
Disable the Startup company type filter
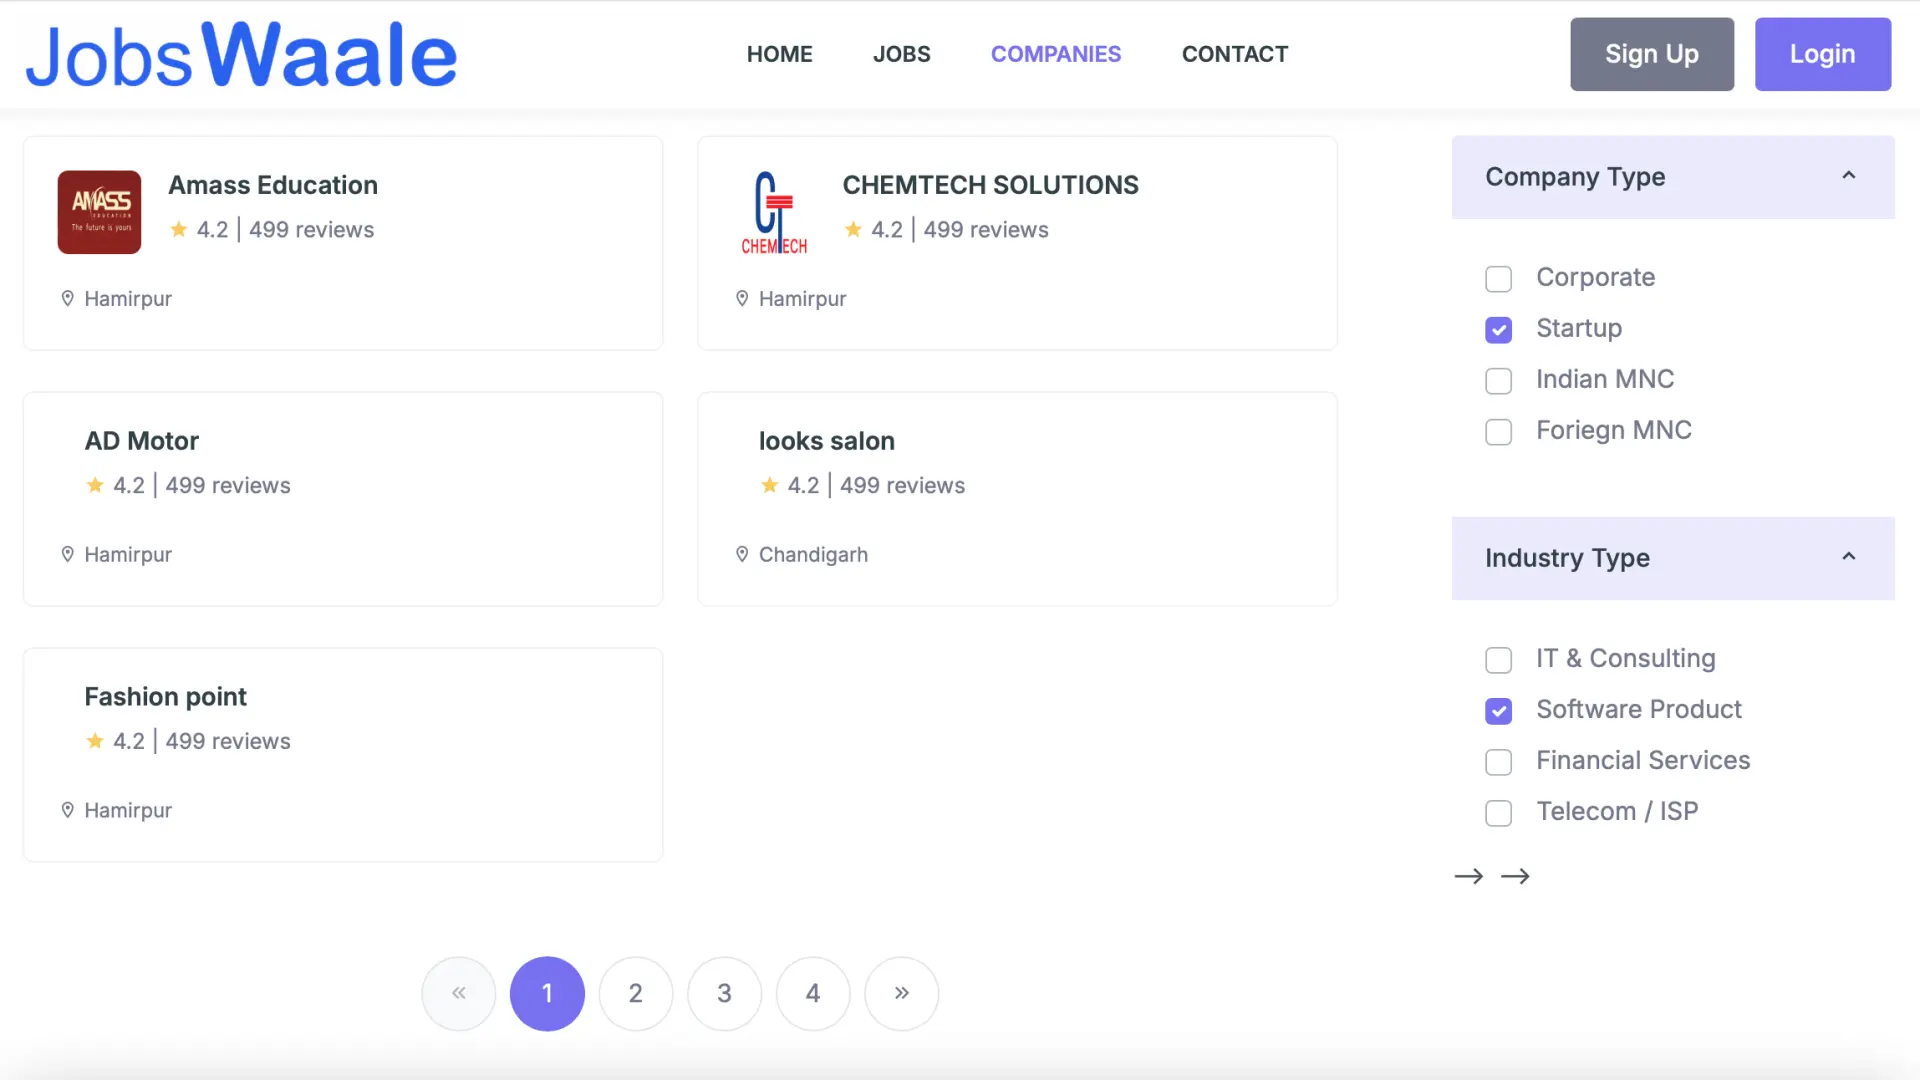[x=1498, y=330]
